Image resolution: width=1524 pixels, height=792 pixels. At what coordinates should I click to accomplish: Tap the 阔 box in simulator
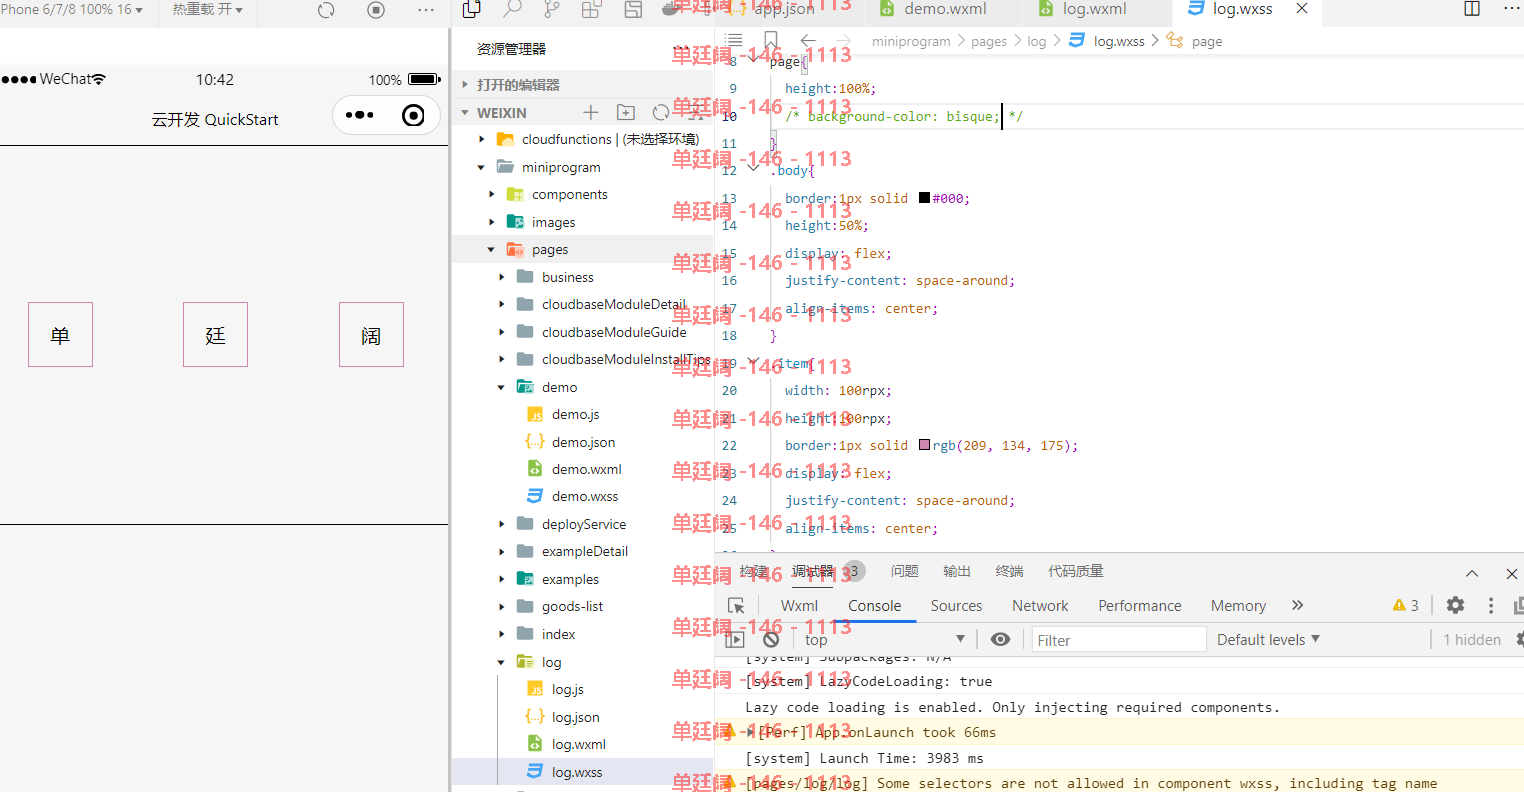(x=371, y=335)
